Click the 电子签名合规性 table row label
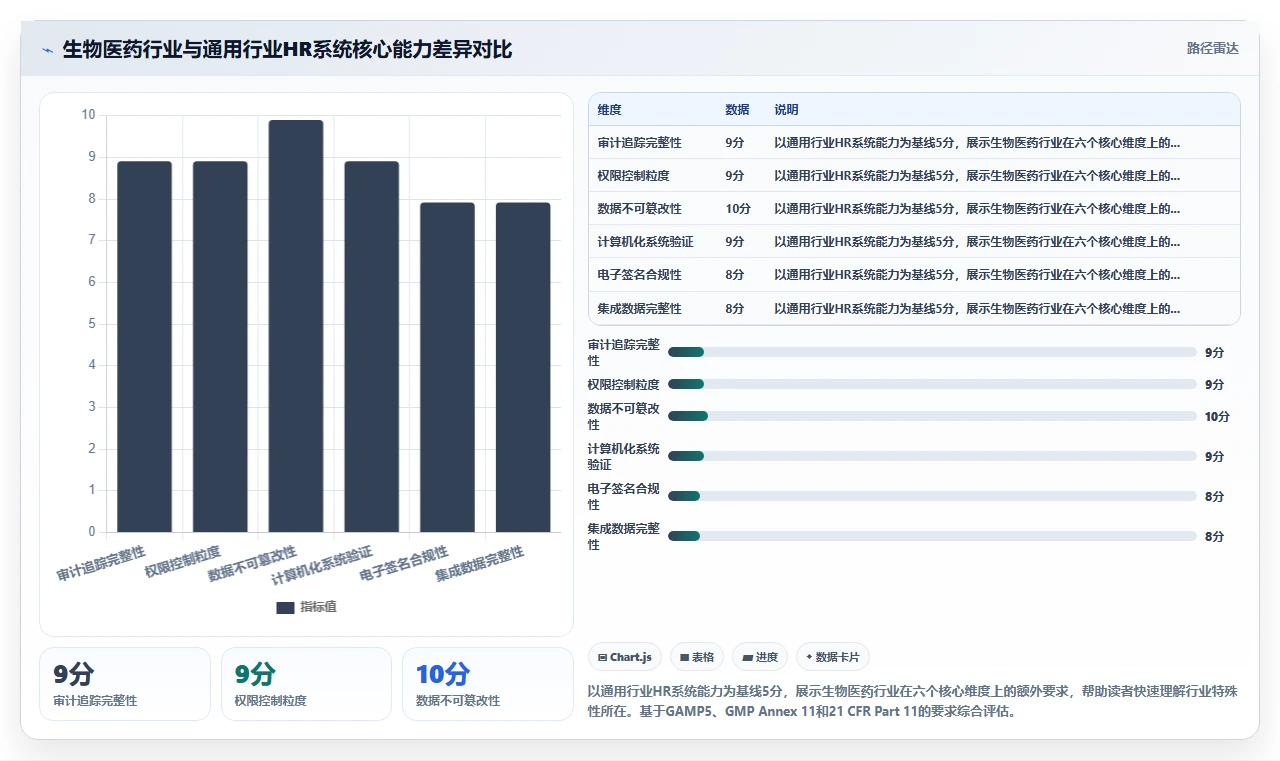The image size is (1280, 761). 639,275
